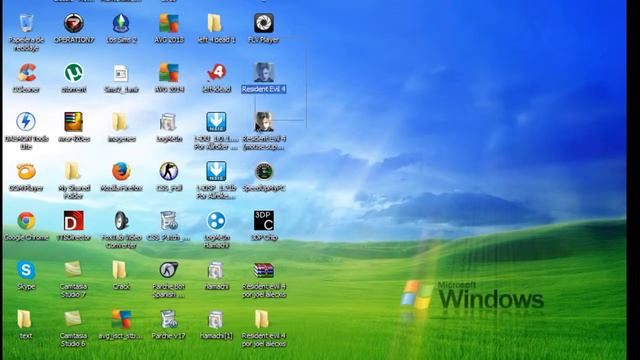
Task: Select the Parche bot Spanish icon
Action: 169,270
